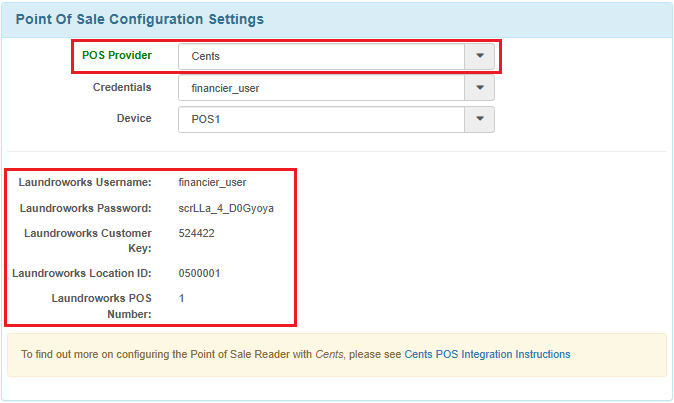Click the Laundroworks Password label
The height and width of the screenshot is (403, 674).
86,208
